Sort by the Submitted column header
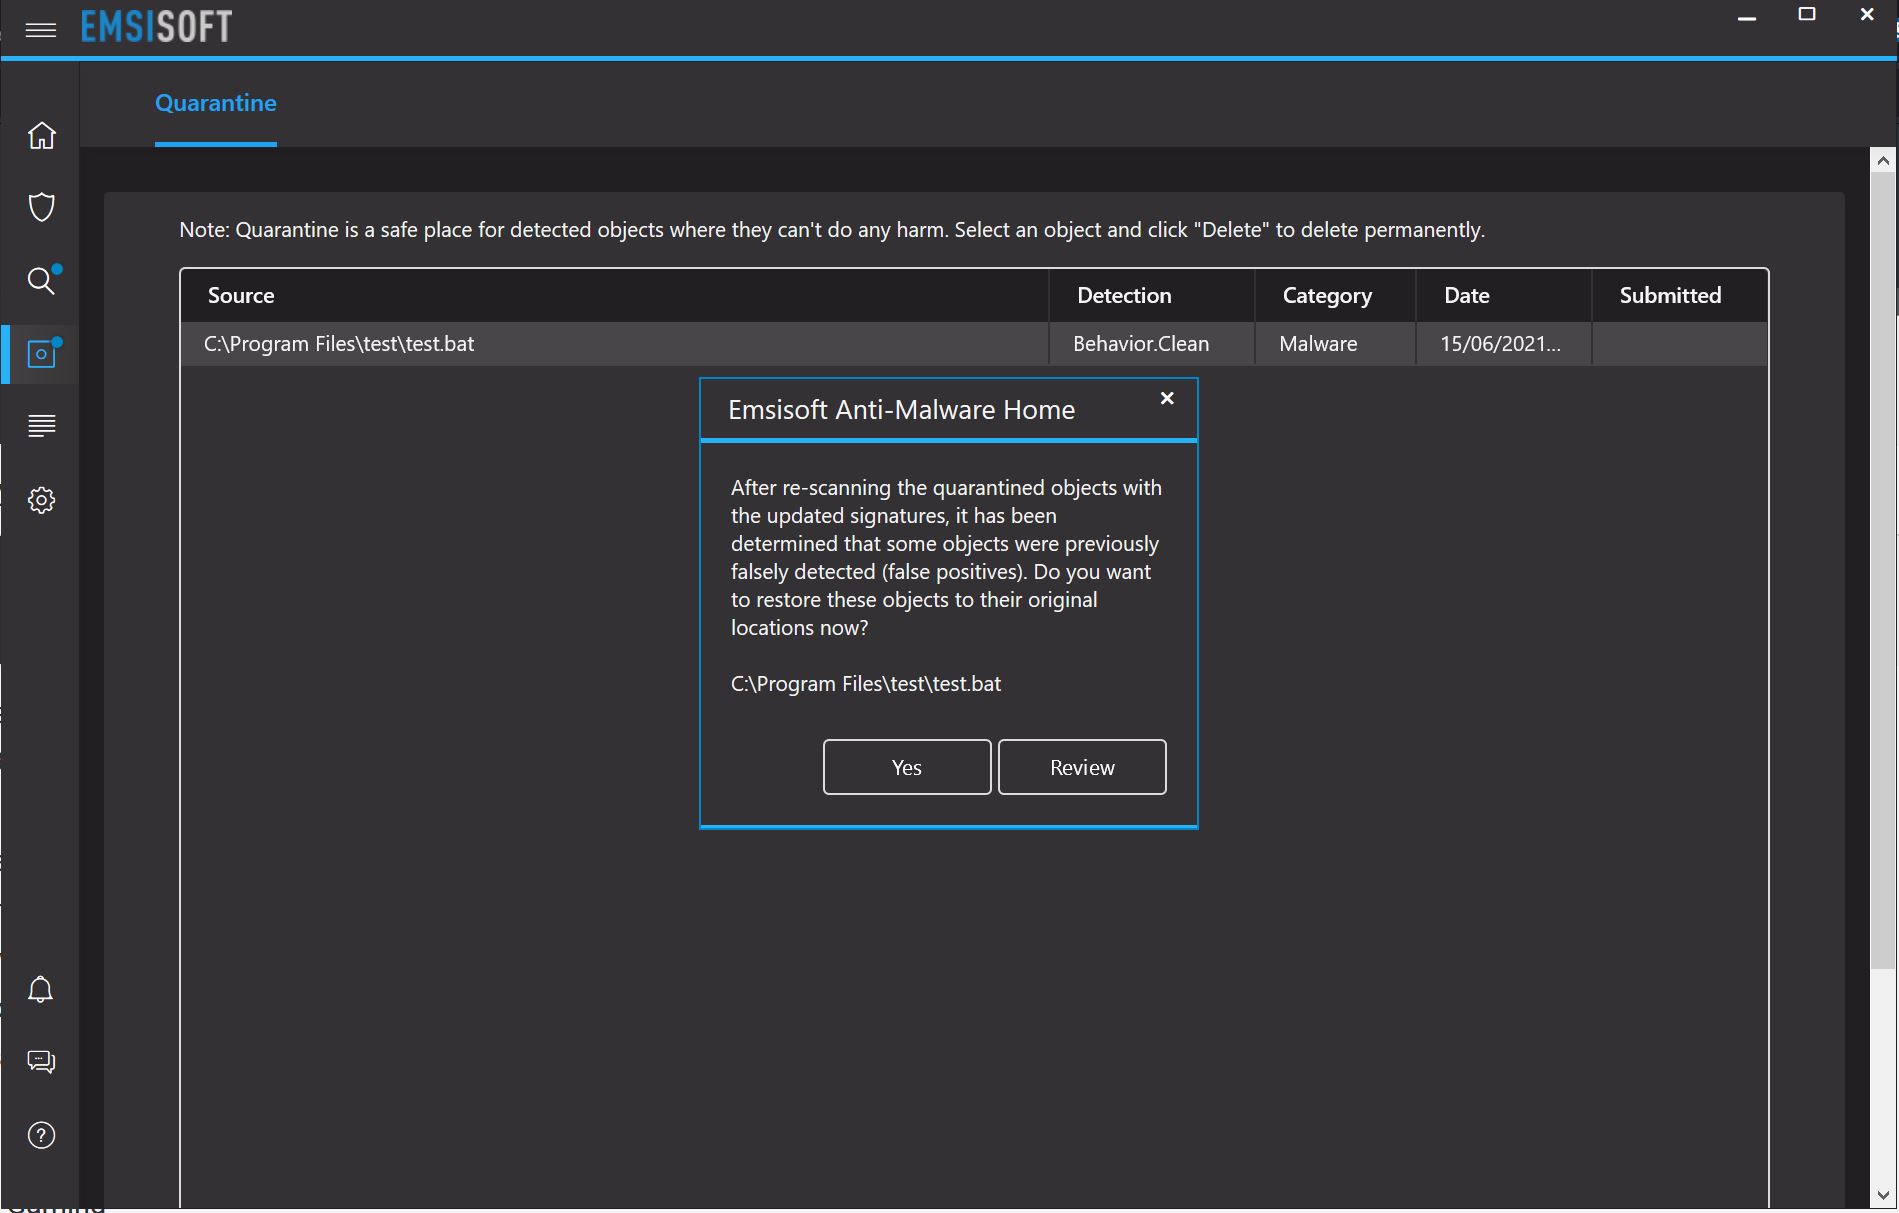1899x1213 pixels. [x=1680, y=295]
